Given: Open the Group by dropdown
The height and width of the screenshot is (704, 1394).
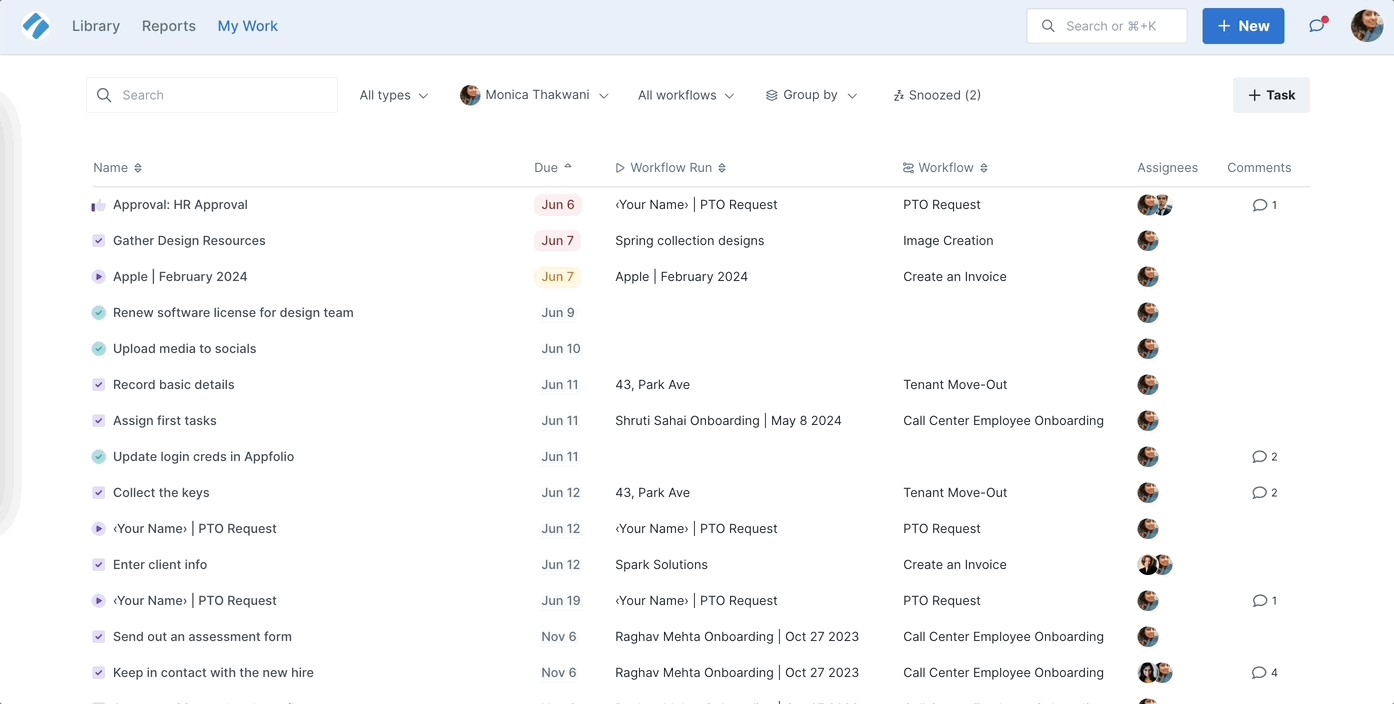Looking at the screenshot, I should pyautogui.click(x=811, y=95).
